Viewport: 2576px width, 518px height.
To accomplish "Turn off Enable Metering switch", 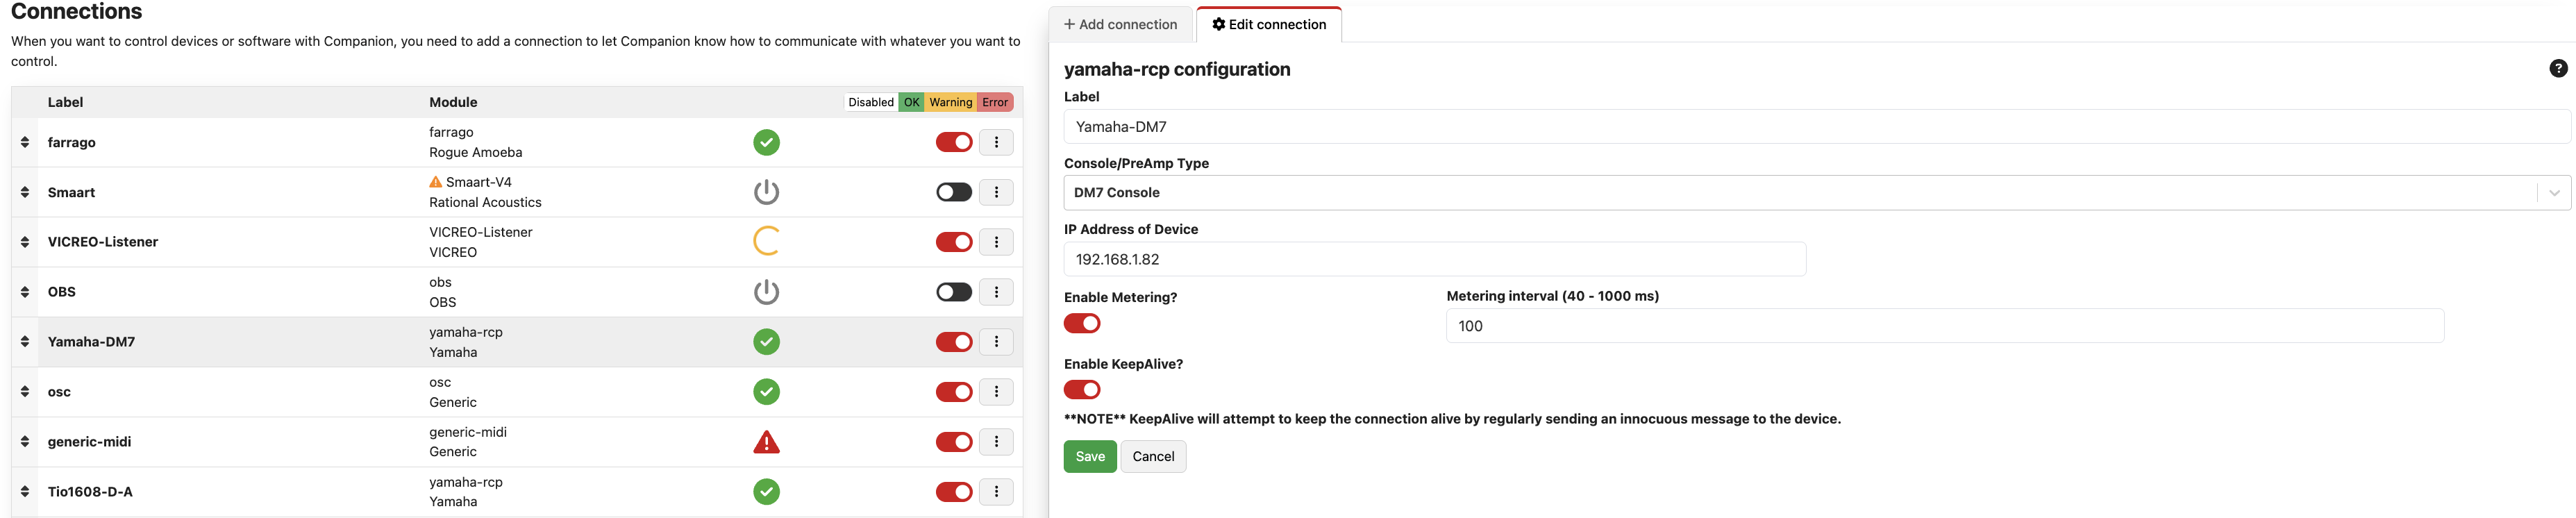I will (x=1081, y=323).
